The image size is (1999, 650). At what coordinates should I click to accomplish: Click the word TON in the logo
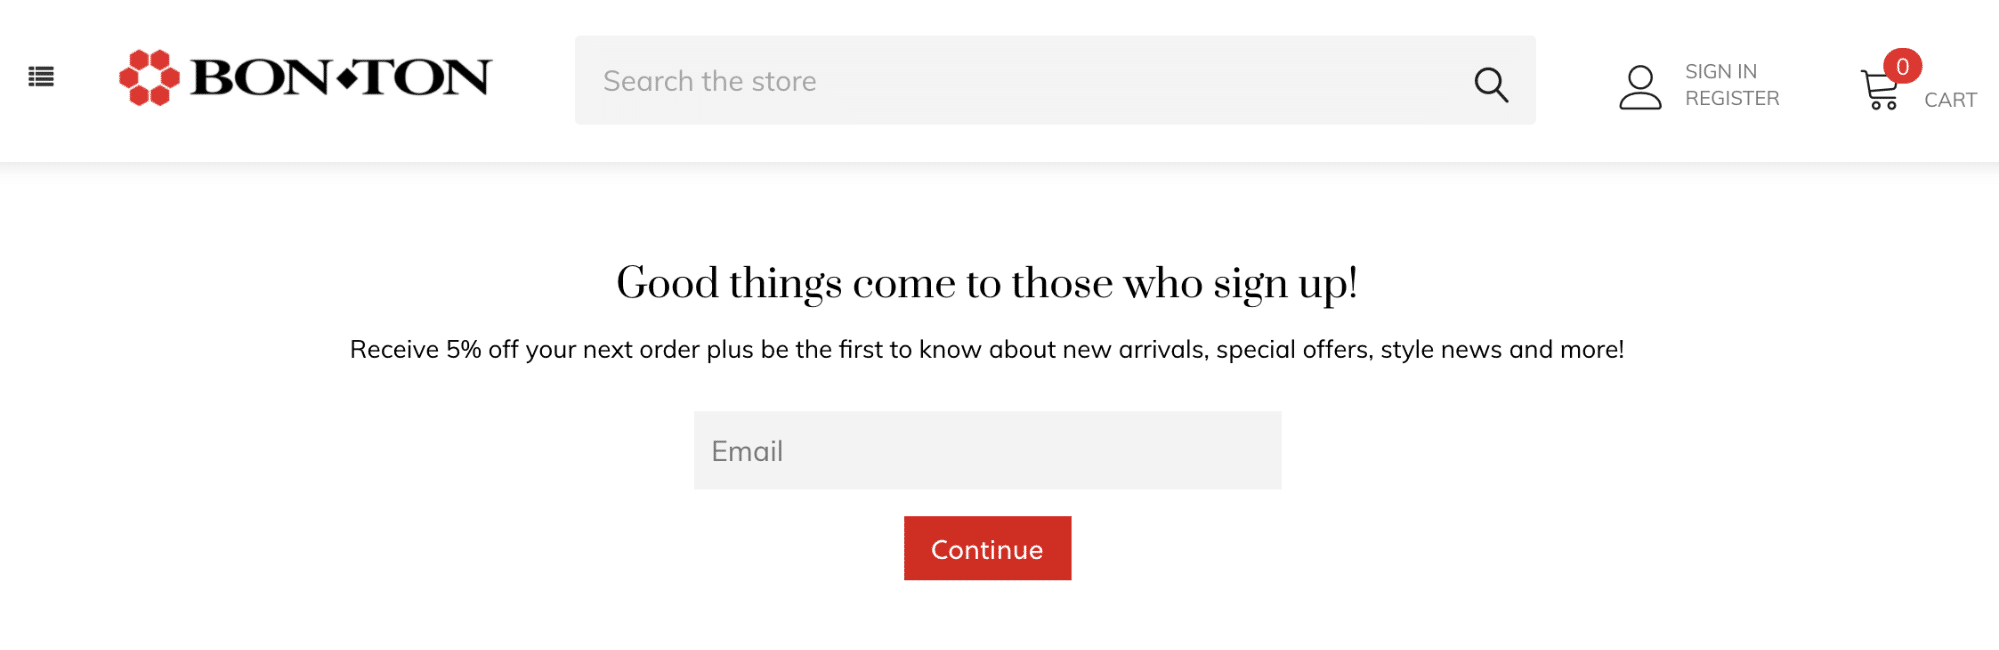click(x=425, y=78)
